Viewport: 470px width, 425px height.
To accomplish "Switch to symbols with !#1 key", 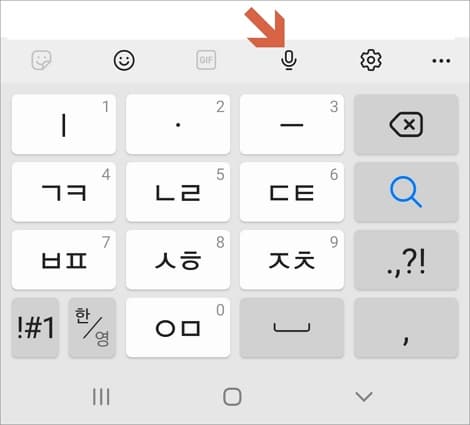I will [35, 328].
